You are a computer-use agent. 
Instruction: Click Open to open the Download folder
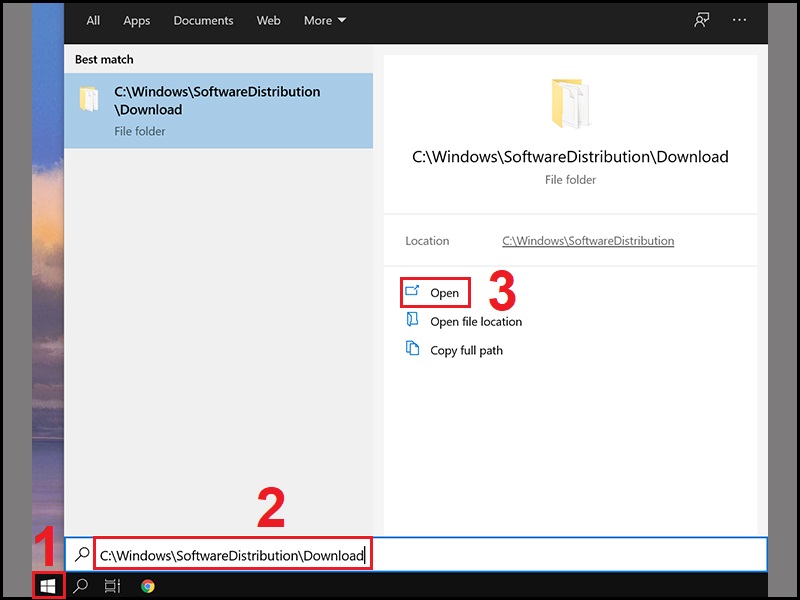click(435, 292)
